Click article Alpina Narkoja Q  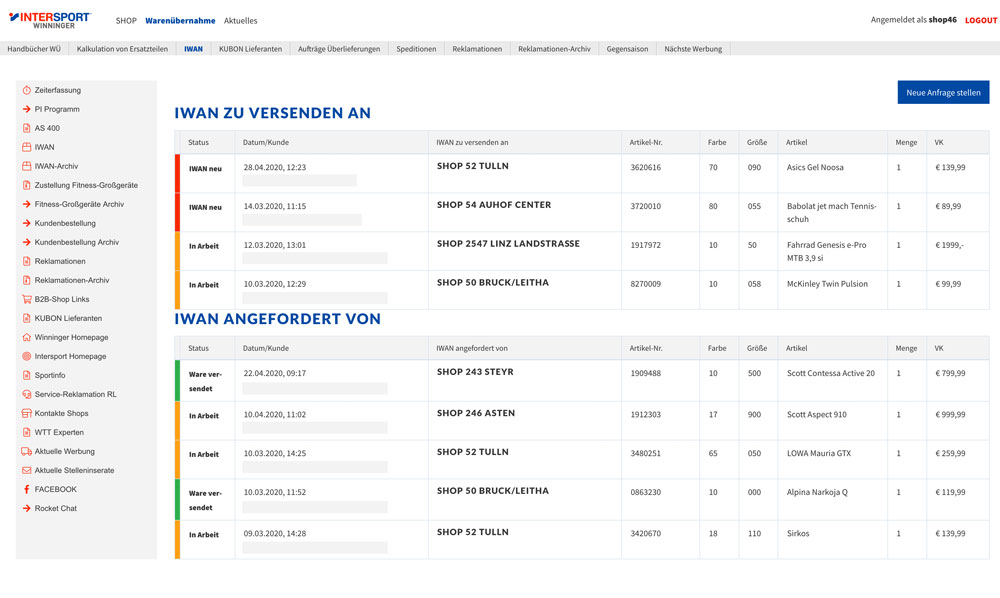tap(817, 492)
